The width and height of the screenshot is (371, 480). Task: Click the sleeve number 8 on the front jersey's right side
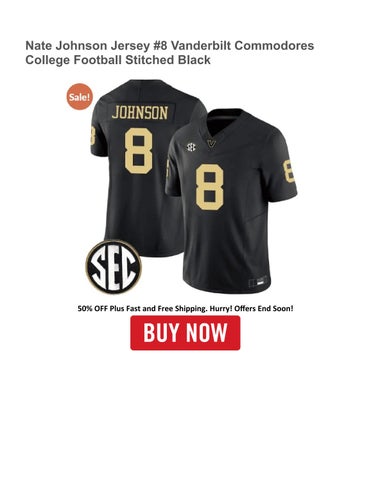click(x=289, y=171)
